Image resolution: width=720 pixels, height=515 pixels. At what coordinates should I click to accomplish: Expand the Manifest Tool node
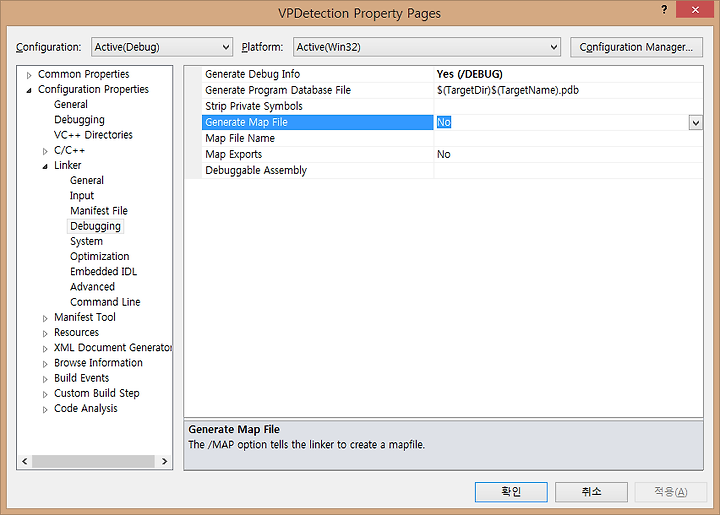tap(45, 318)
